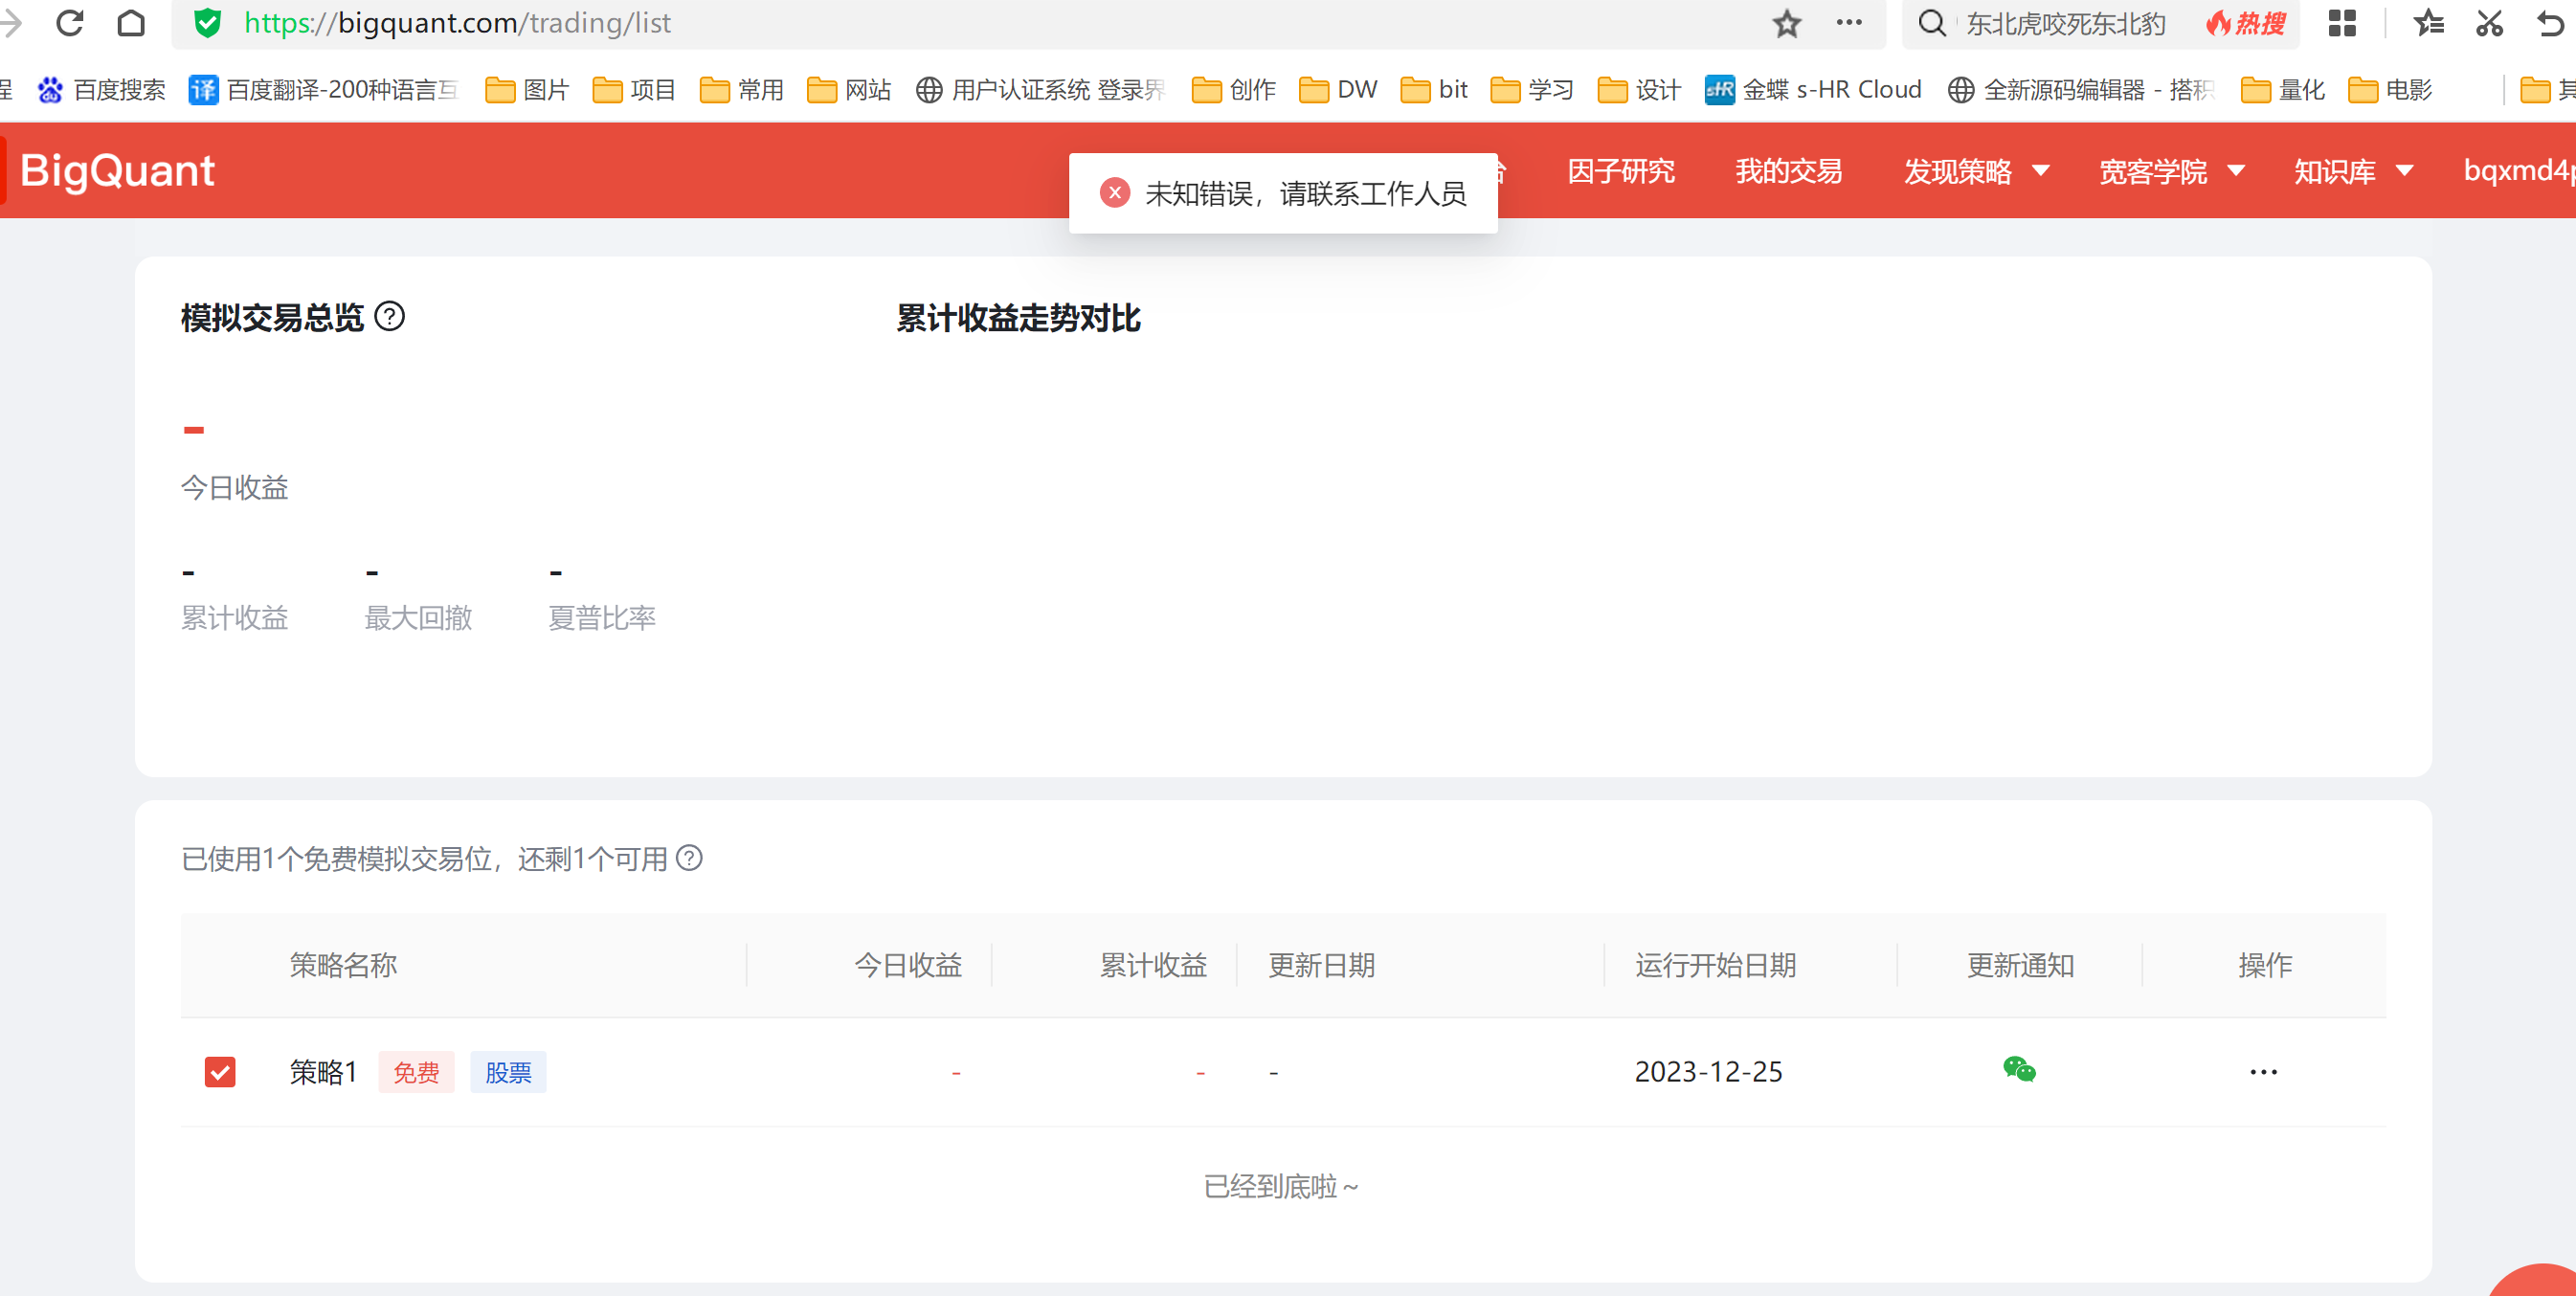The height and width of the screenshot is (1296, 2576).
Task: Uncheck the 策略1 row checkbox
Action: coord(220,1072)
